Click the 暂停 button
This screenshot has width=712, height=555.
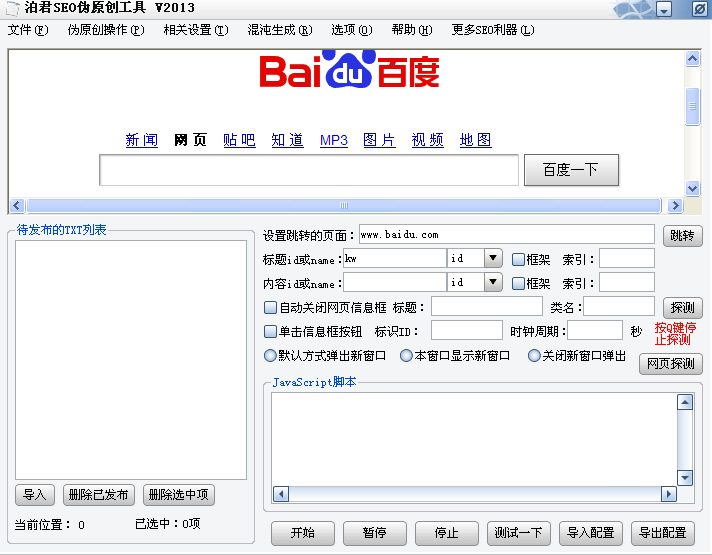[x=375, y=533]
